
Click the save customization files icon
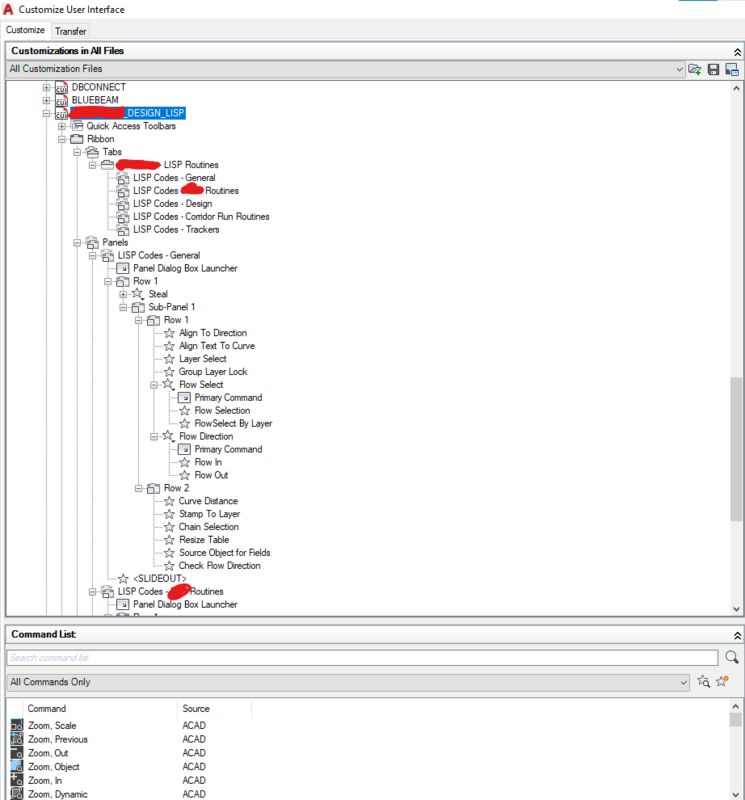point(713,69)
